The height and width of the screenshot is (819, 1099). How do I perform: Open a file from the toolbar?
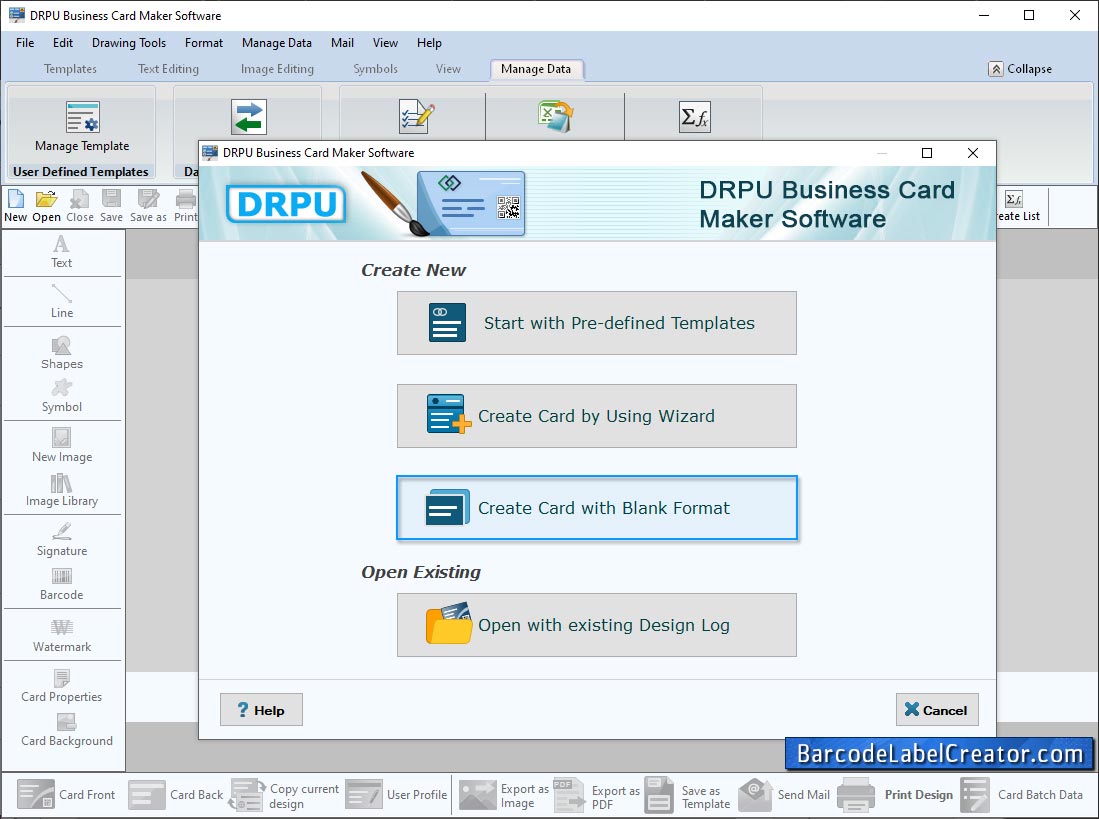click(46, 206)
